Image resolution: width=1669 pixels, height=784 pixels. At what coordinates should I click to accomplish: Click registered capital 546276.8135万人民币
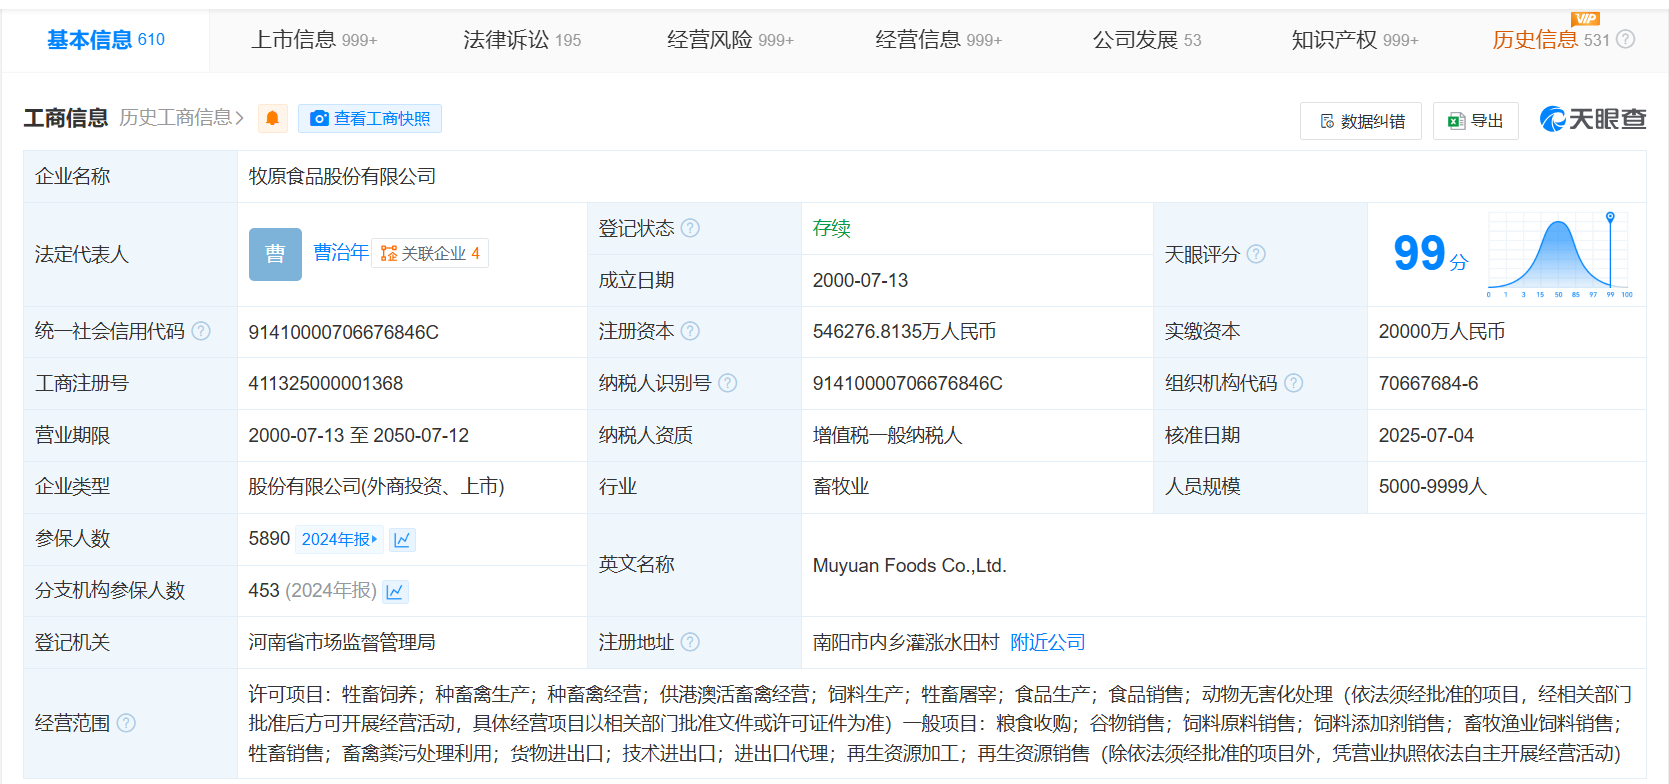(904, 331)
